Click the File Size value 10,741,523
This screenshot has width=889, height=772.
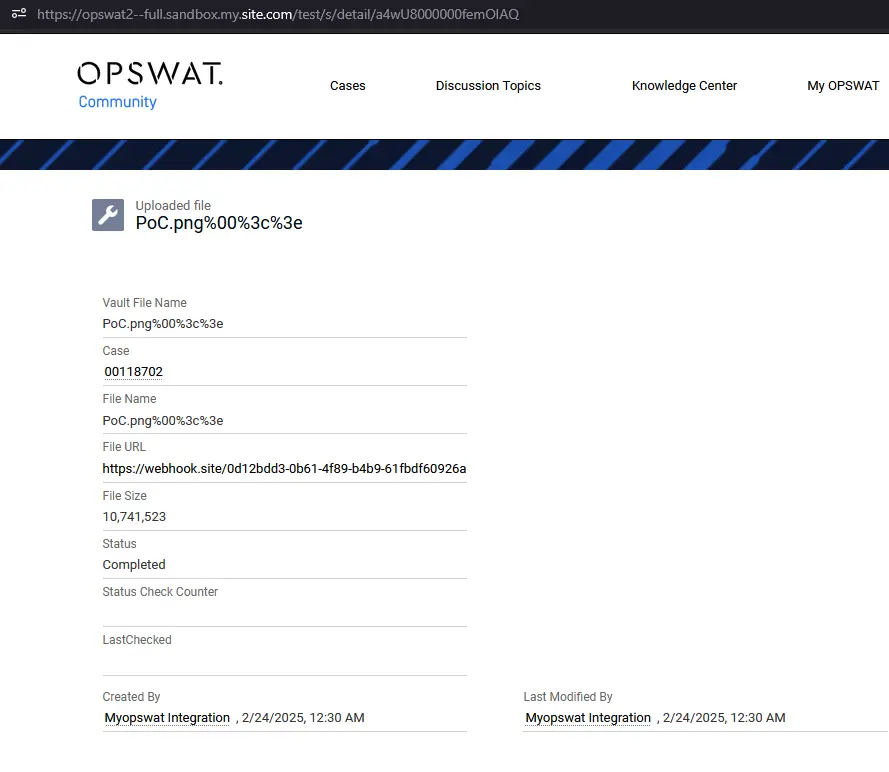(x=134, y=517)
